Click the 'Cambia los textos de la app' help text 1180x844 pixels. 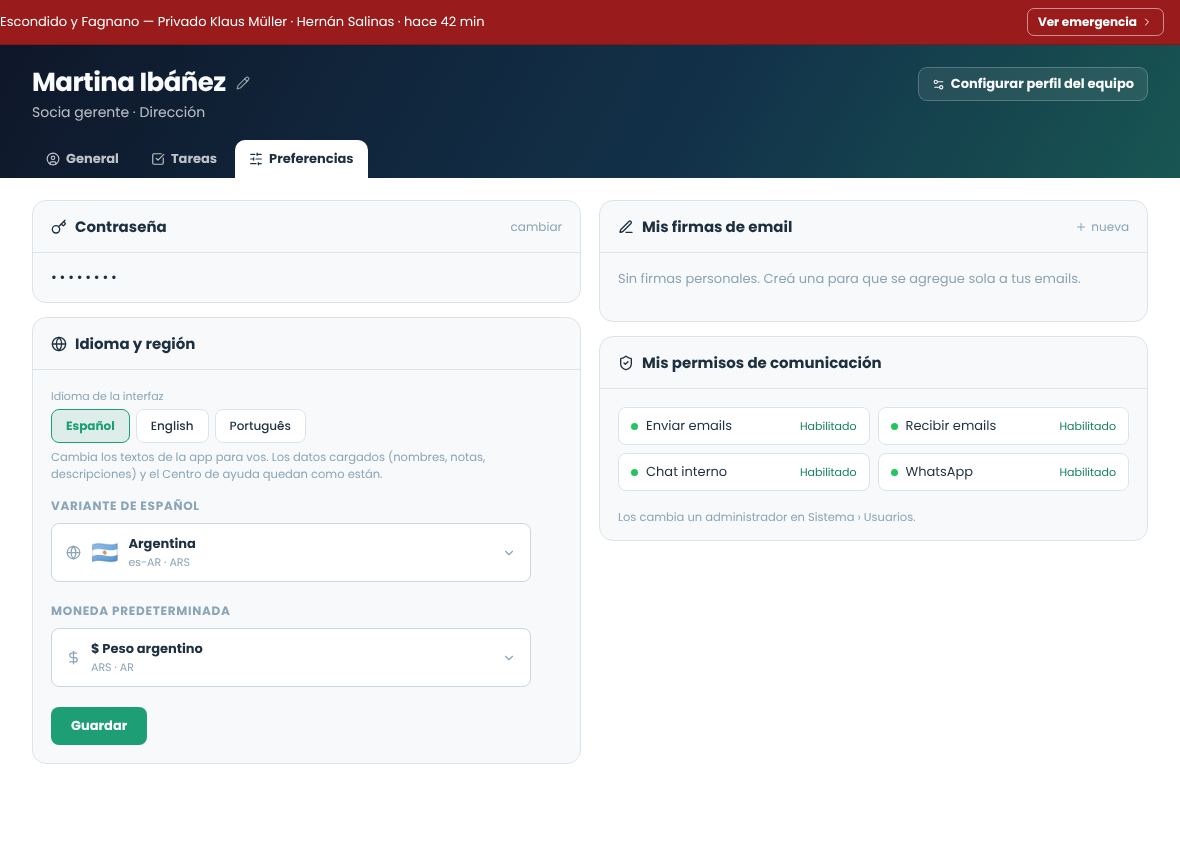click(x=268, y=466)
